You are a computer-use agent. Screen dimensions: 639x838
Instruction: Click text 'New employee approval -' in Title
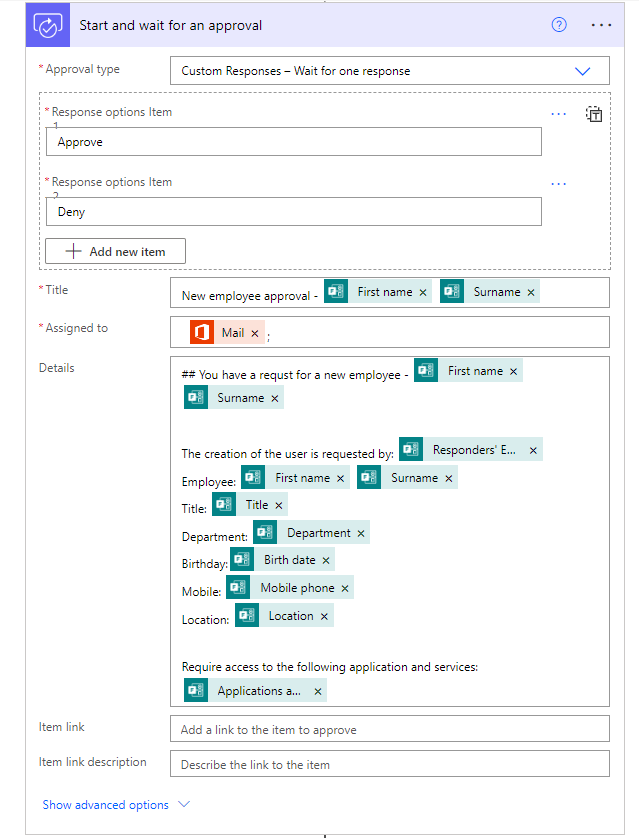pos(250,296)
